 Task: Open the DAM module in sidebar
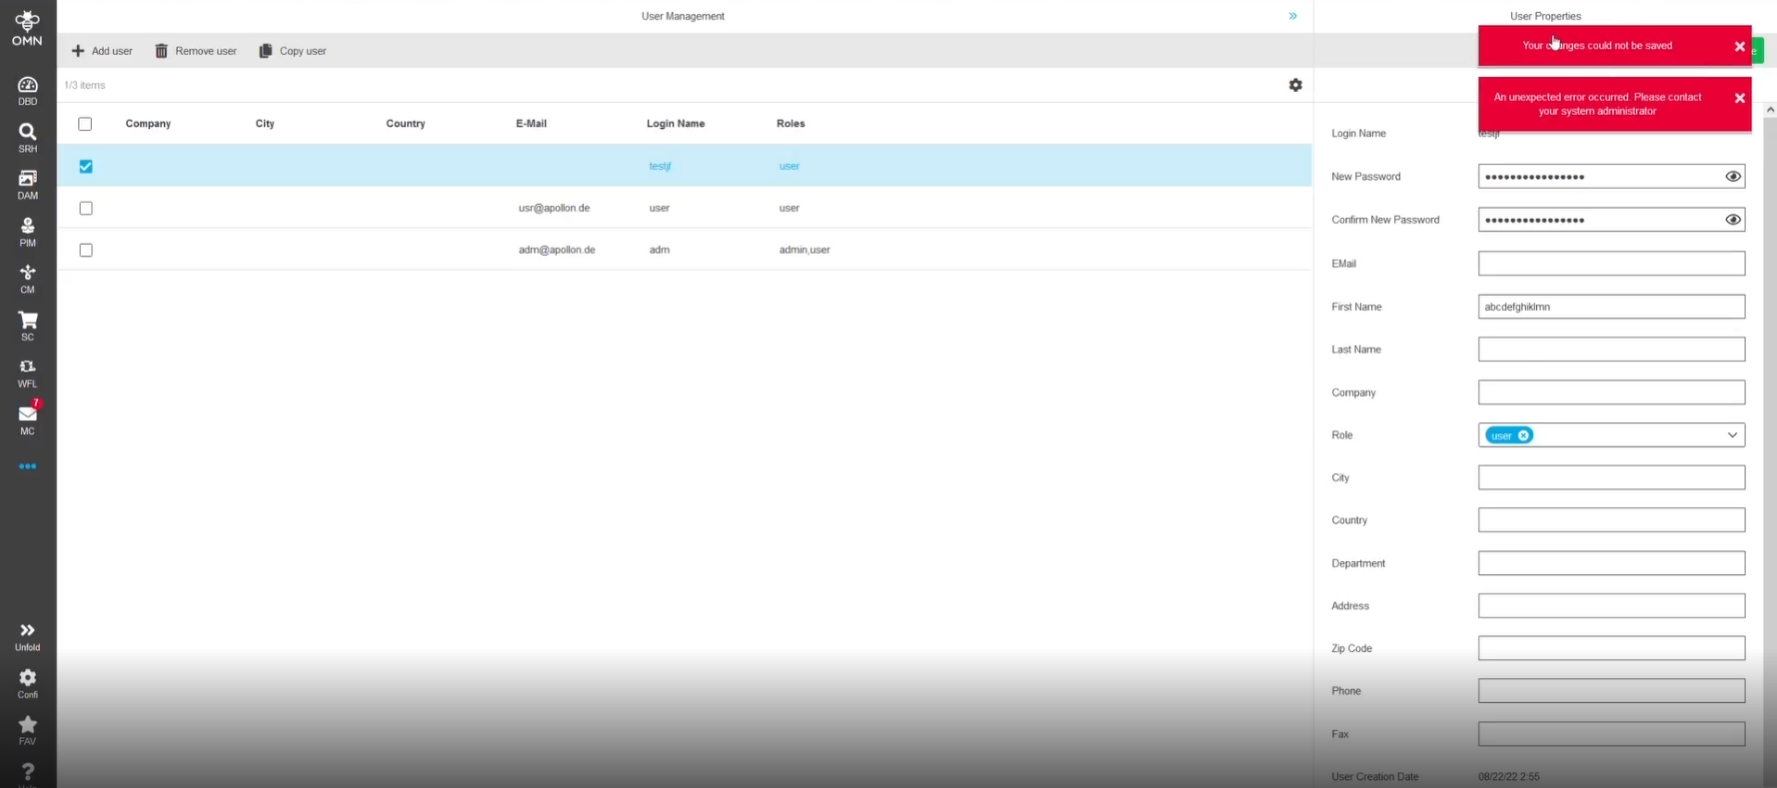[x=27, y=184]
